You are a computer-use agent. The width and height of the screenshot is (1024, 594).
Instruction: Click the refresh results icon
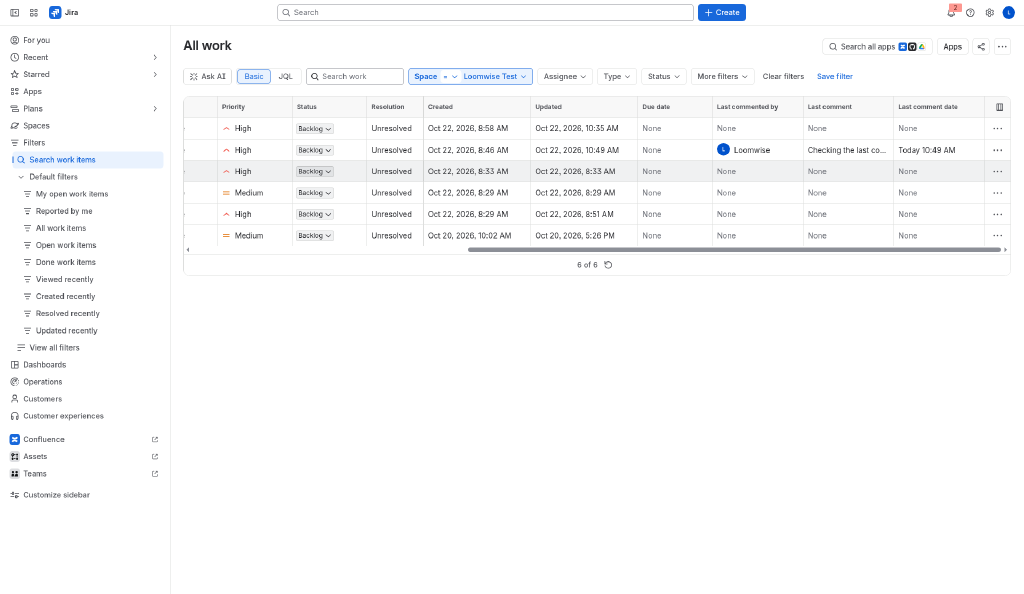[608, 265]
